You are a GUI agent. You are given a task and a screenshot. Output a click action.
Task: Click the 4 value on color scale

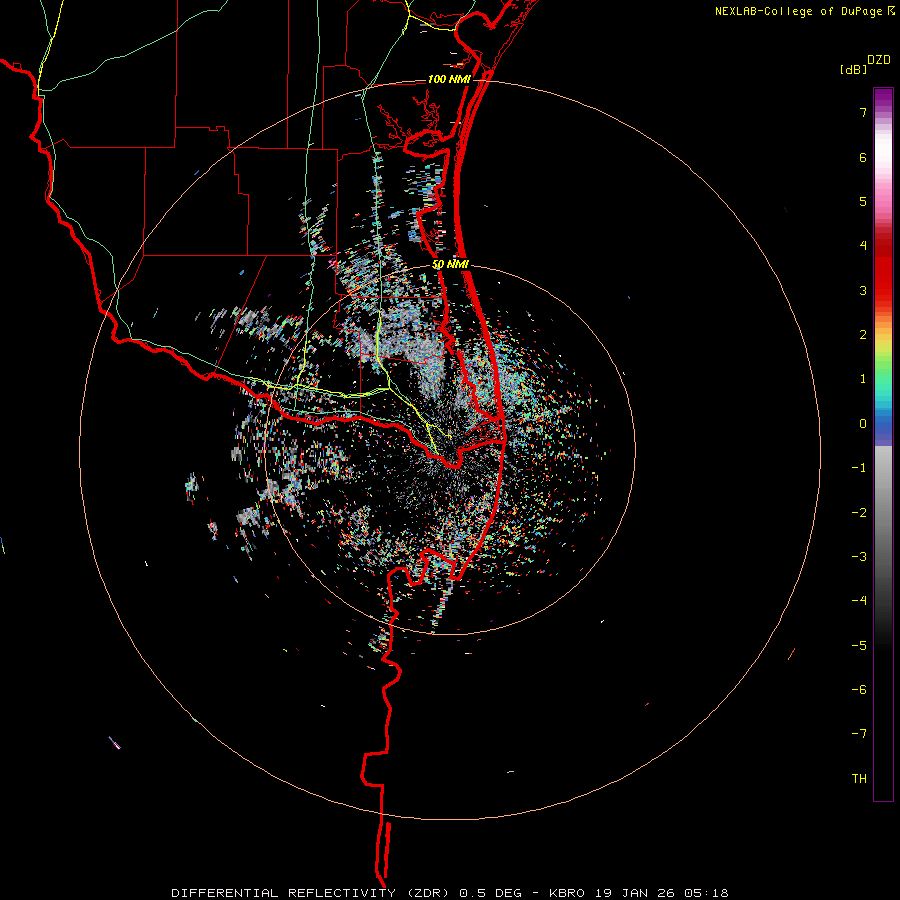863,246
